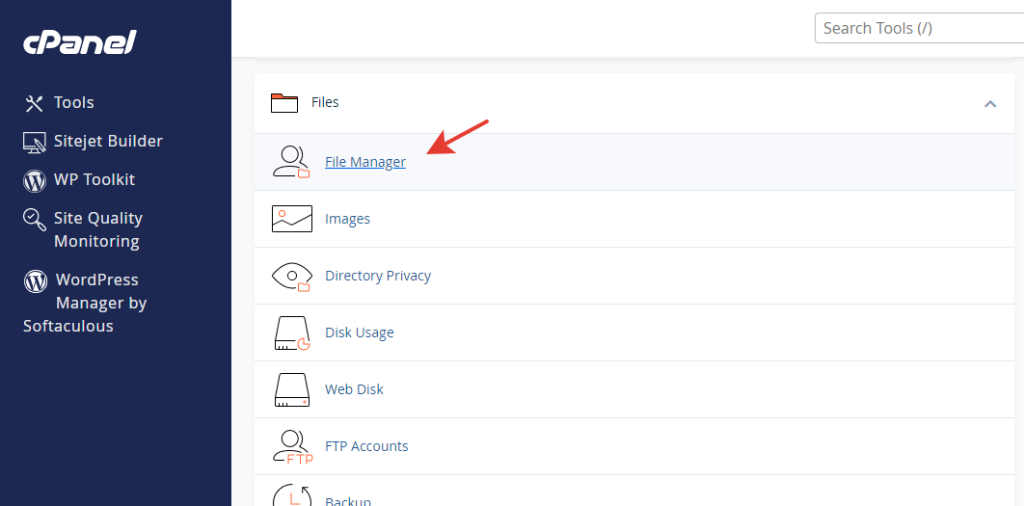Open the Disk Usage link
The height and width of the screenshot is (506, 1024).
pos(359,332)
